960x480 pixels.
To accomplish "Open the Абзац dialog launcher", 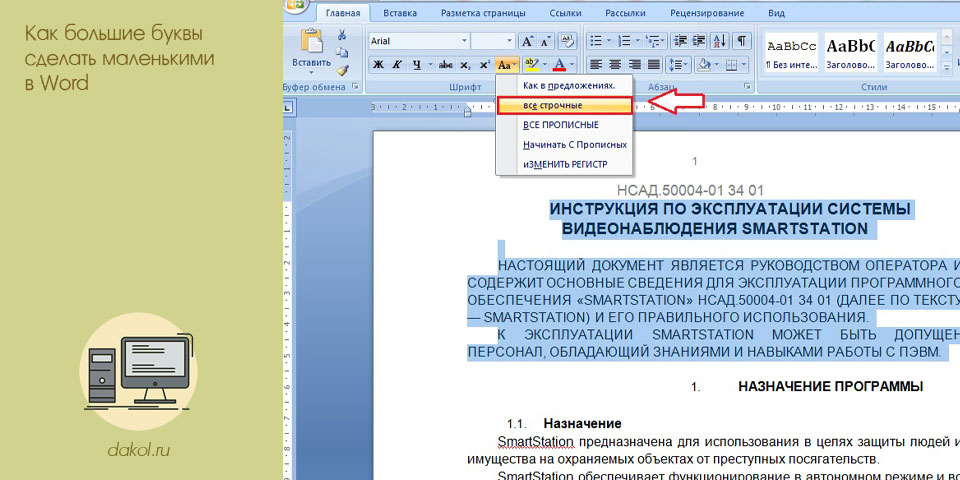I will (748, 87).
